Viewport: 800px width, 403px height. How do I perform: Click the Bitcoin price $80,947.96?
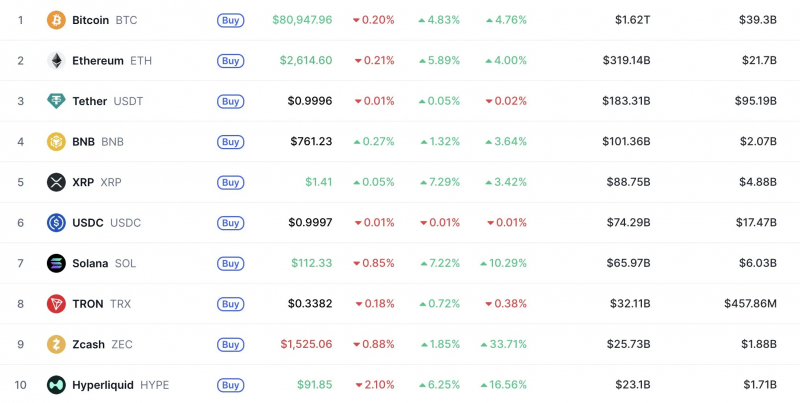pyautogui.click(x=302, y=20)
